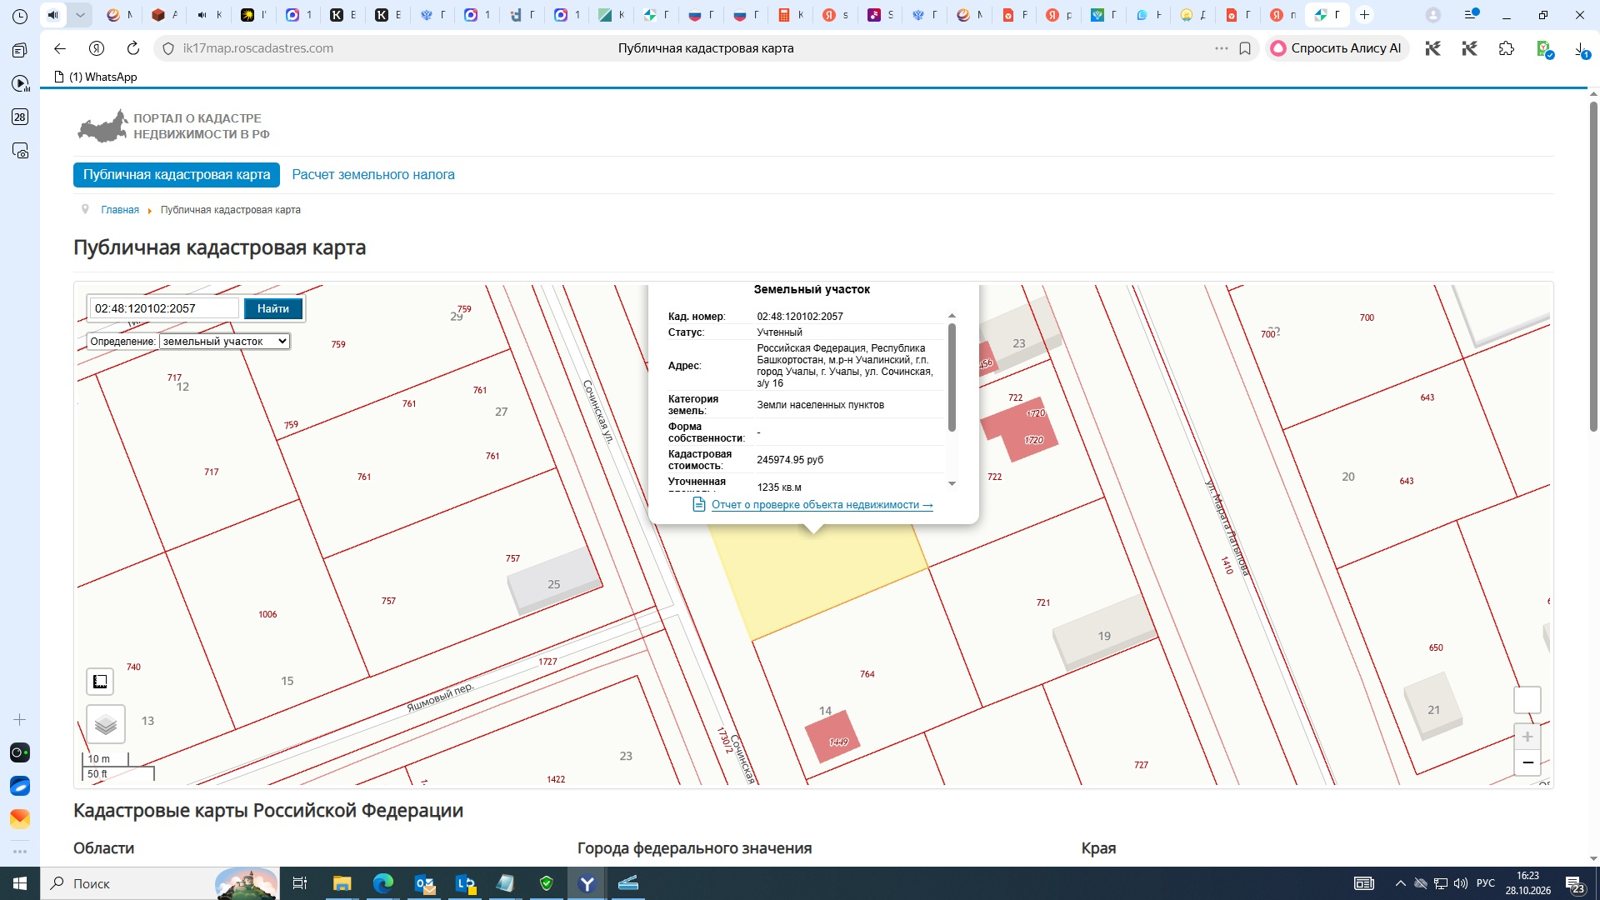Open the browser extensions puzzle icon

[1506, 48]
